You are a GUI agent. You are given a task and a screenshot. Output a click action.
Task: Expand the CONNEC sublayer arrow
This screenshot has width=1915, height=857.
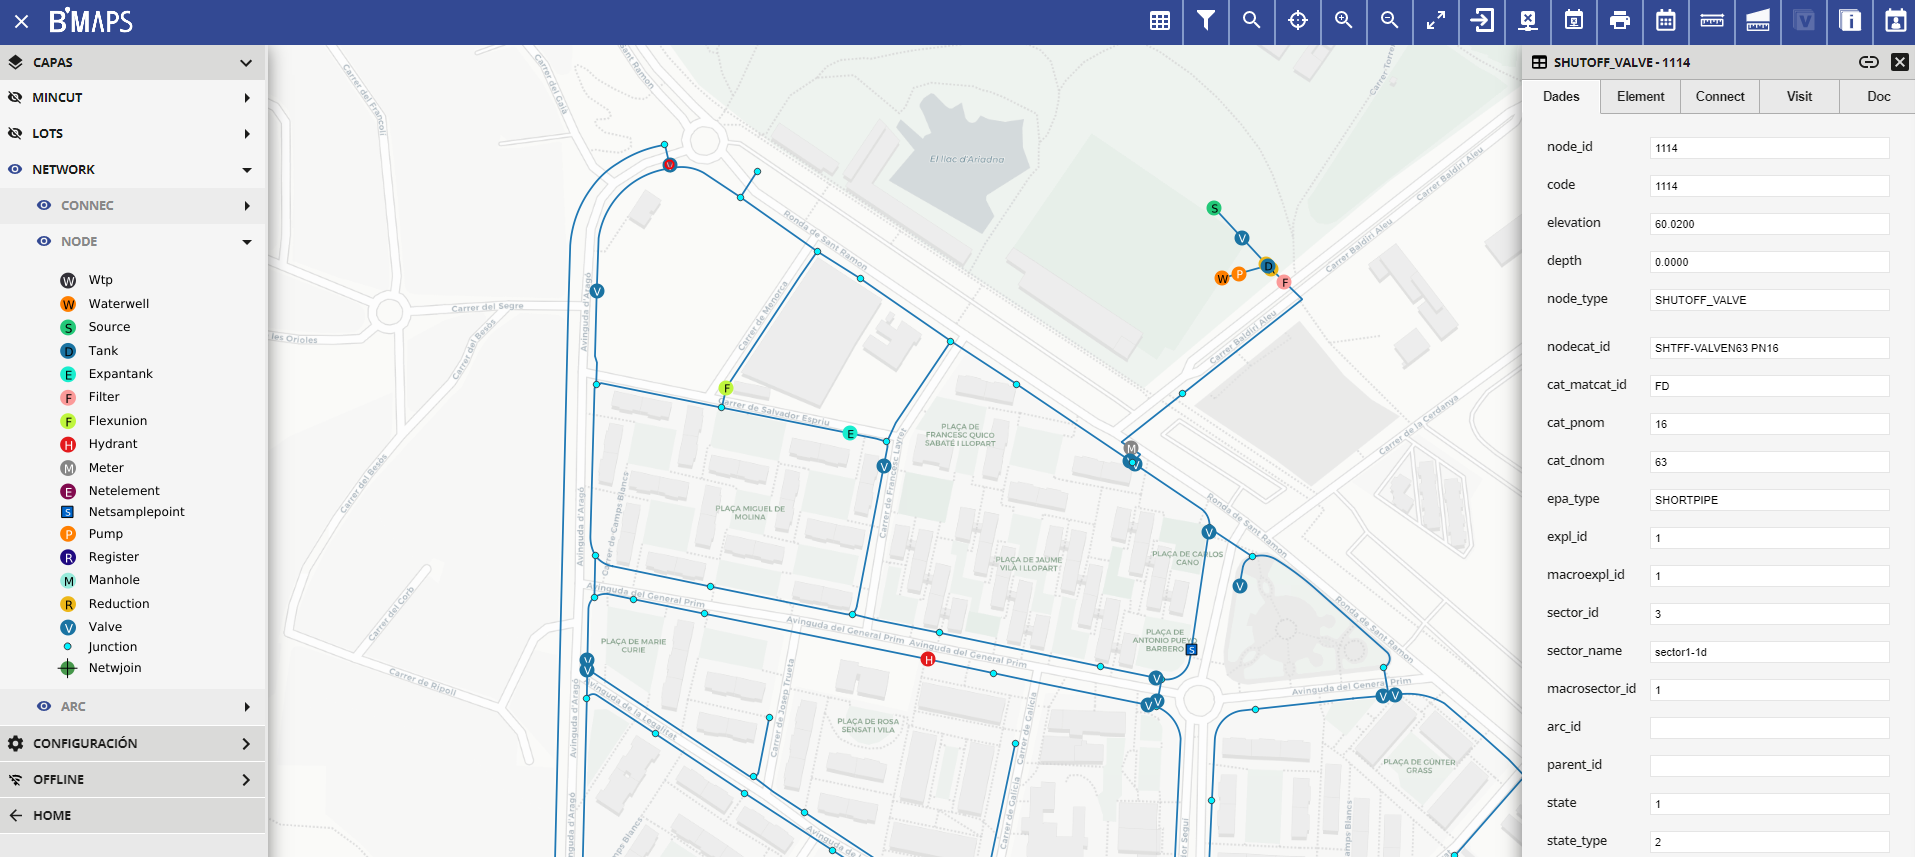coord(247,206)
